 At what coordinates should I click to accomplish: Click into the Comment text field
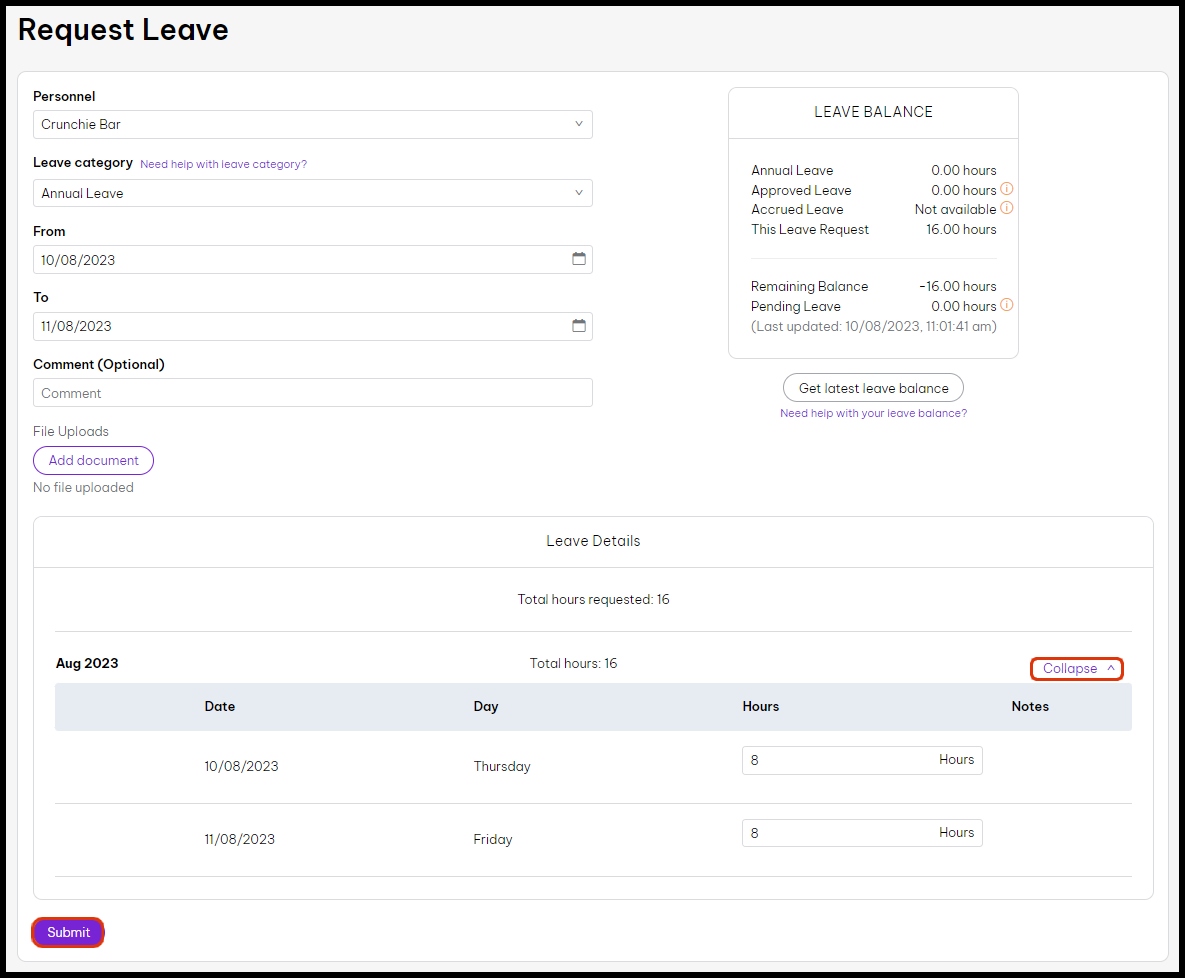(312, 393)
